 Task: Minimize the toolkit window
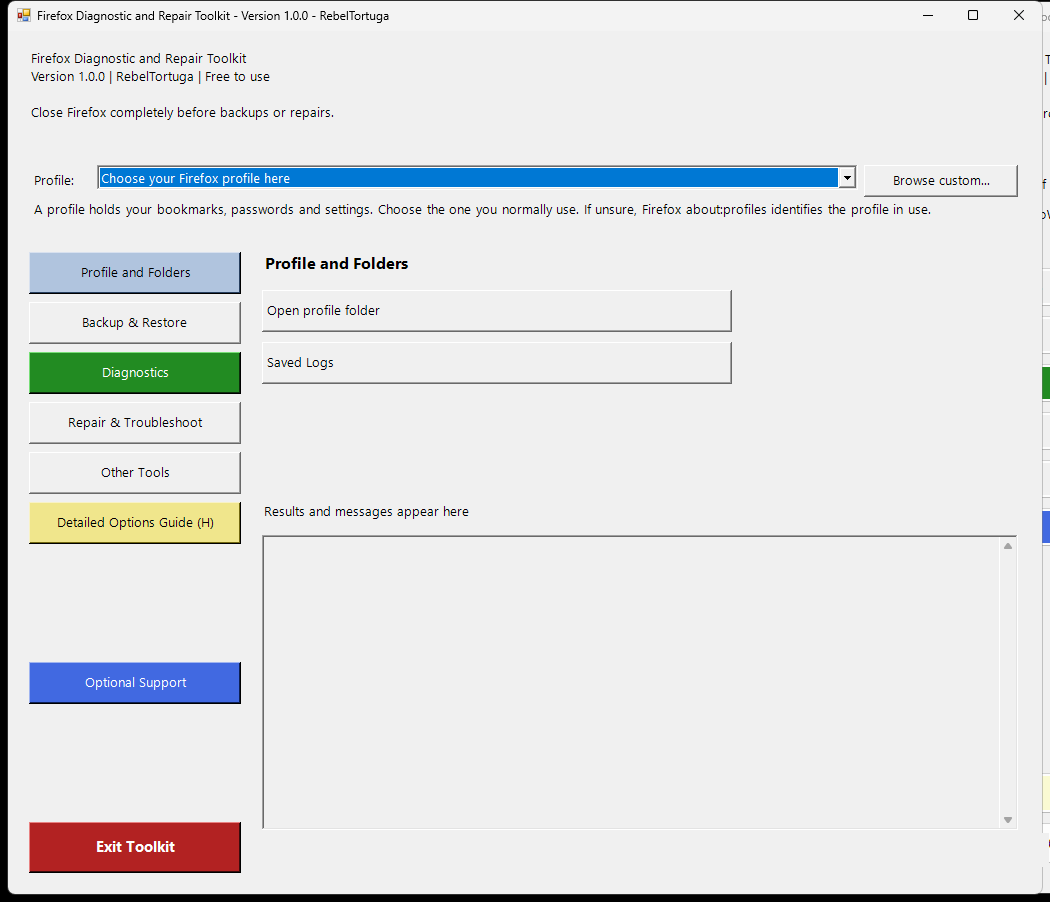[x=928, y=15]
